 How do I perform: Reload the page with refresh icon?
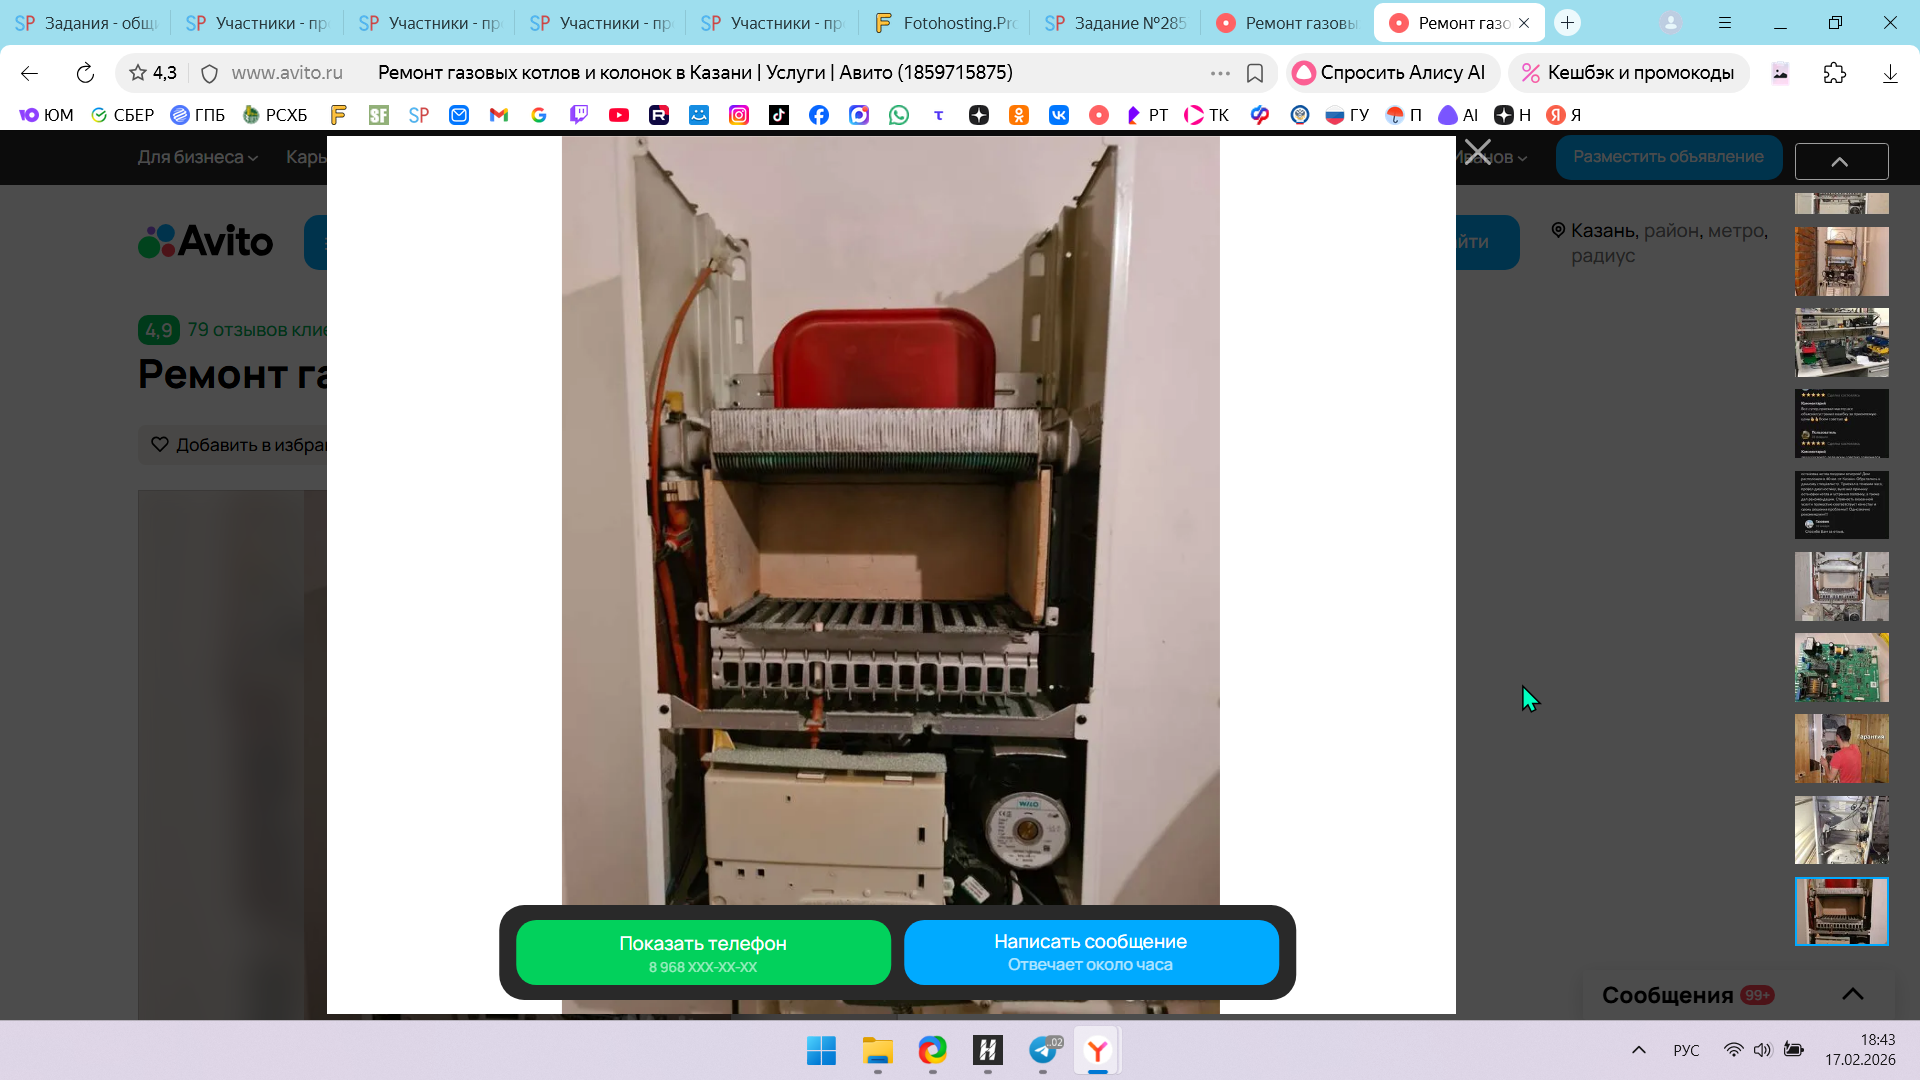pos(85,73)
